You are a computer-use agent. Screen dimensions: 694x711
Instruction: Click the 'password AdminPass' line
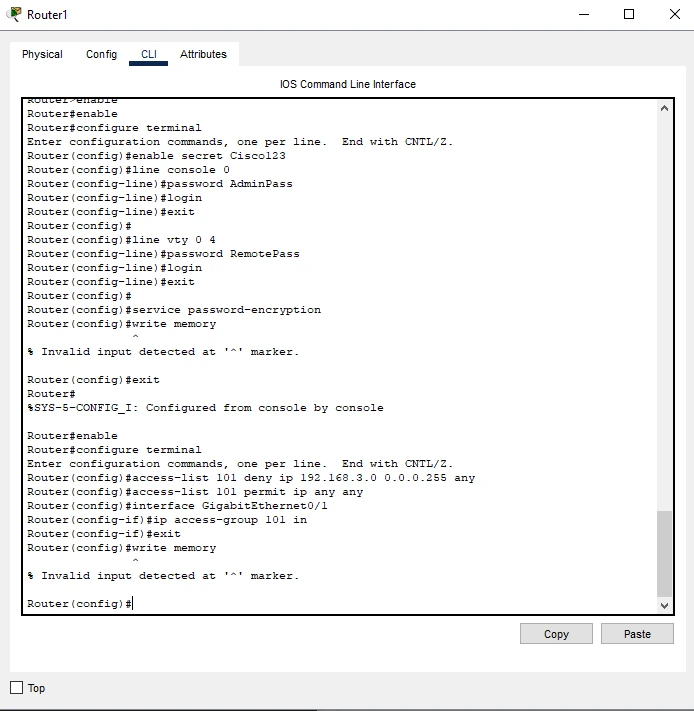[x=160, y=184]
